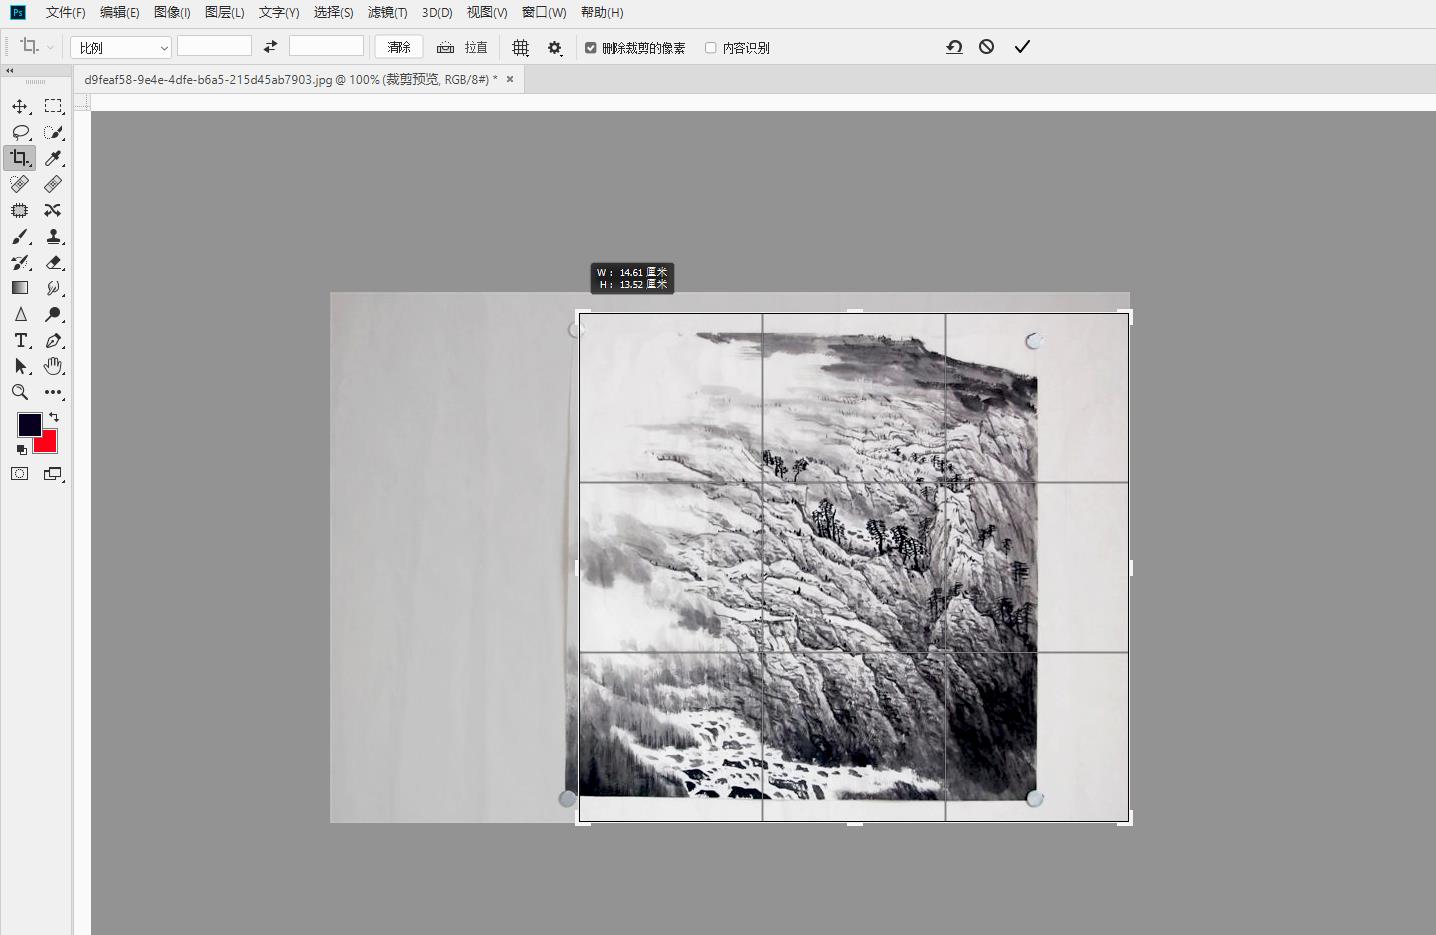
Task: Open crop overlay grid options
Action: [520, 48]
